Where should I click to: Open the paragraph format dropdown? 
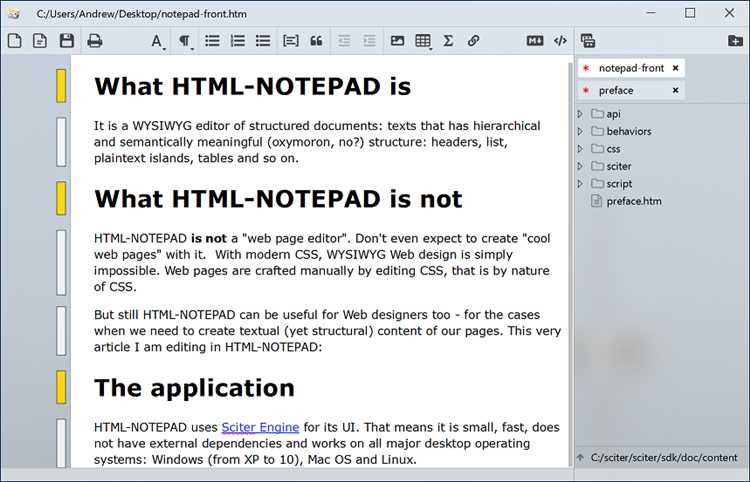click(186, 41)
